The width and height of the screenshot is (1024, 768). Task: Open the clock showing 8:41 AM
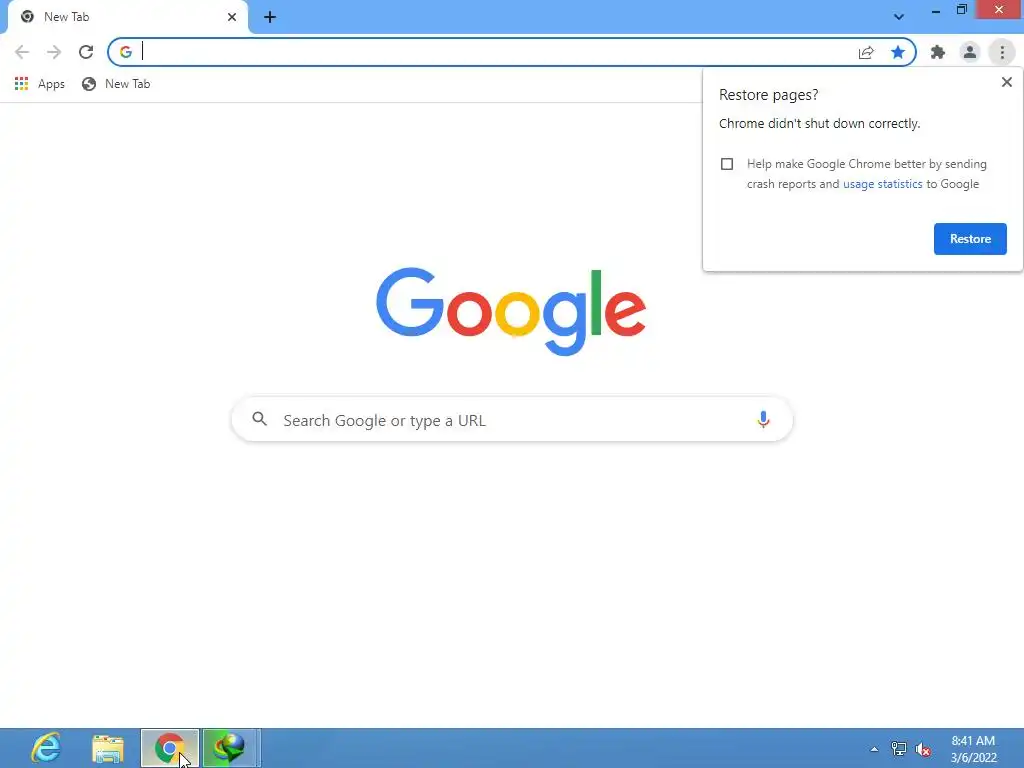click(x=973, y=749)
